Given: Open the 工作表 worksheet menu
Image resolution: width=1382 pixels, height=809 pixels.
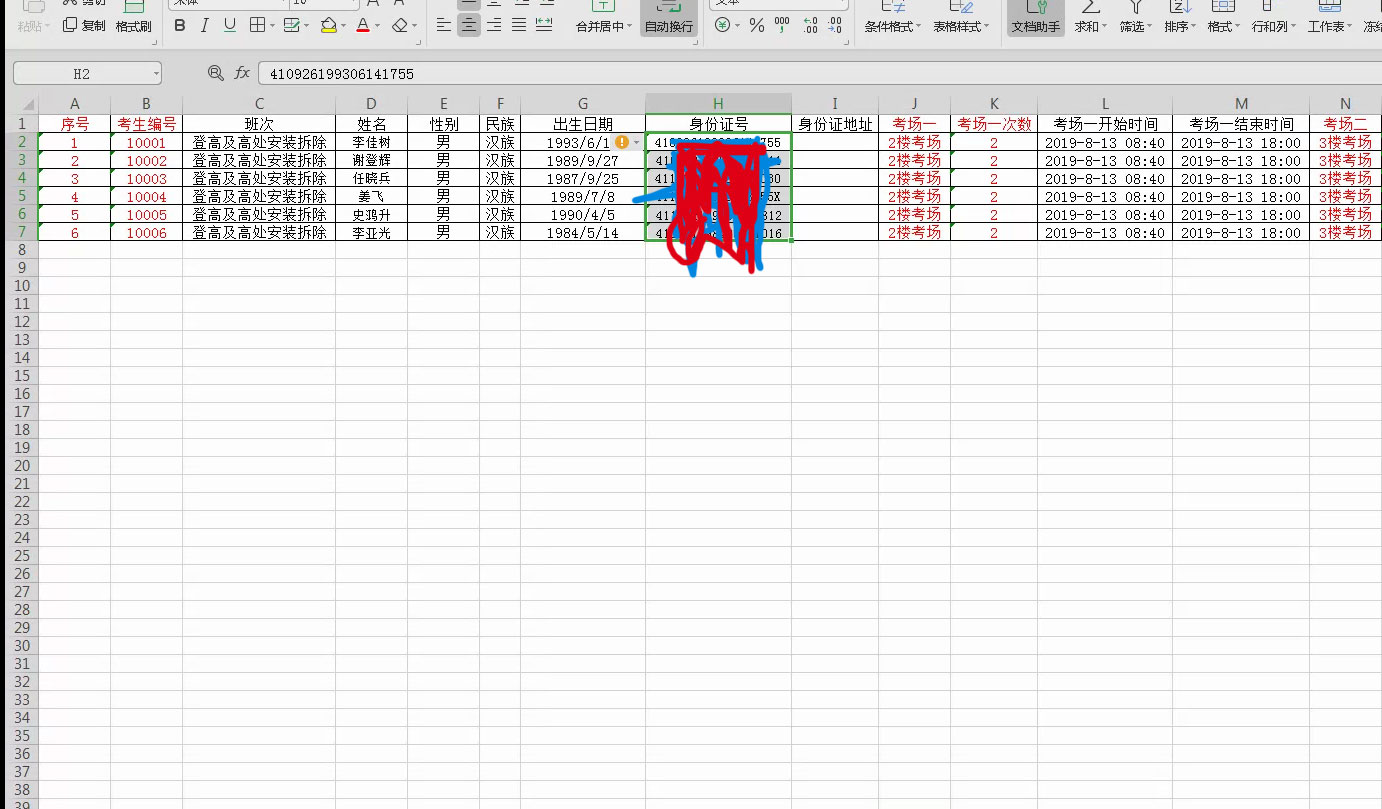Looking at the screenshot, I should pos(1331,27).
